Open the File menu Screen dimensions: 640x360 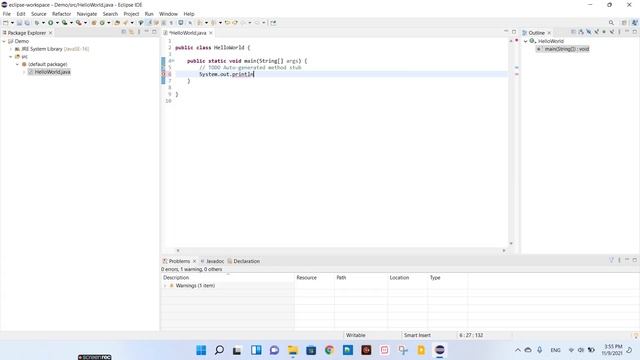click(7, 14)
